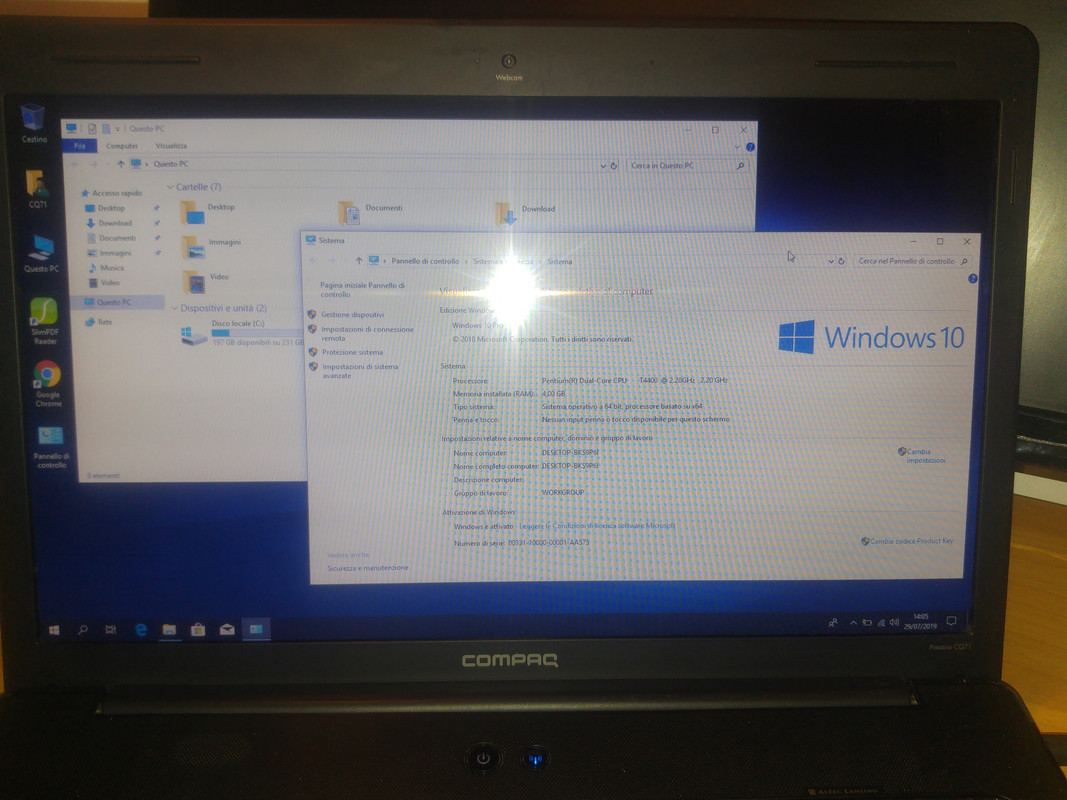Image resolution: width=1067 pixels, height=800 pixels.
Task: Click Cerca nel Pannello di controllo field
Action: (912, 261)
